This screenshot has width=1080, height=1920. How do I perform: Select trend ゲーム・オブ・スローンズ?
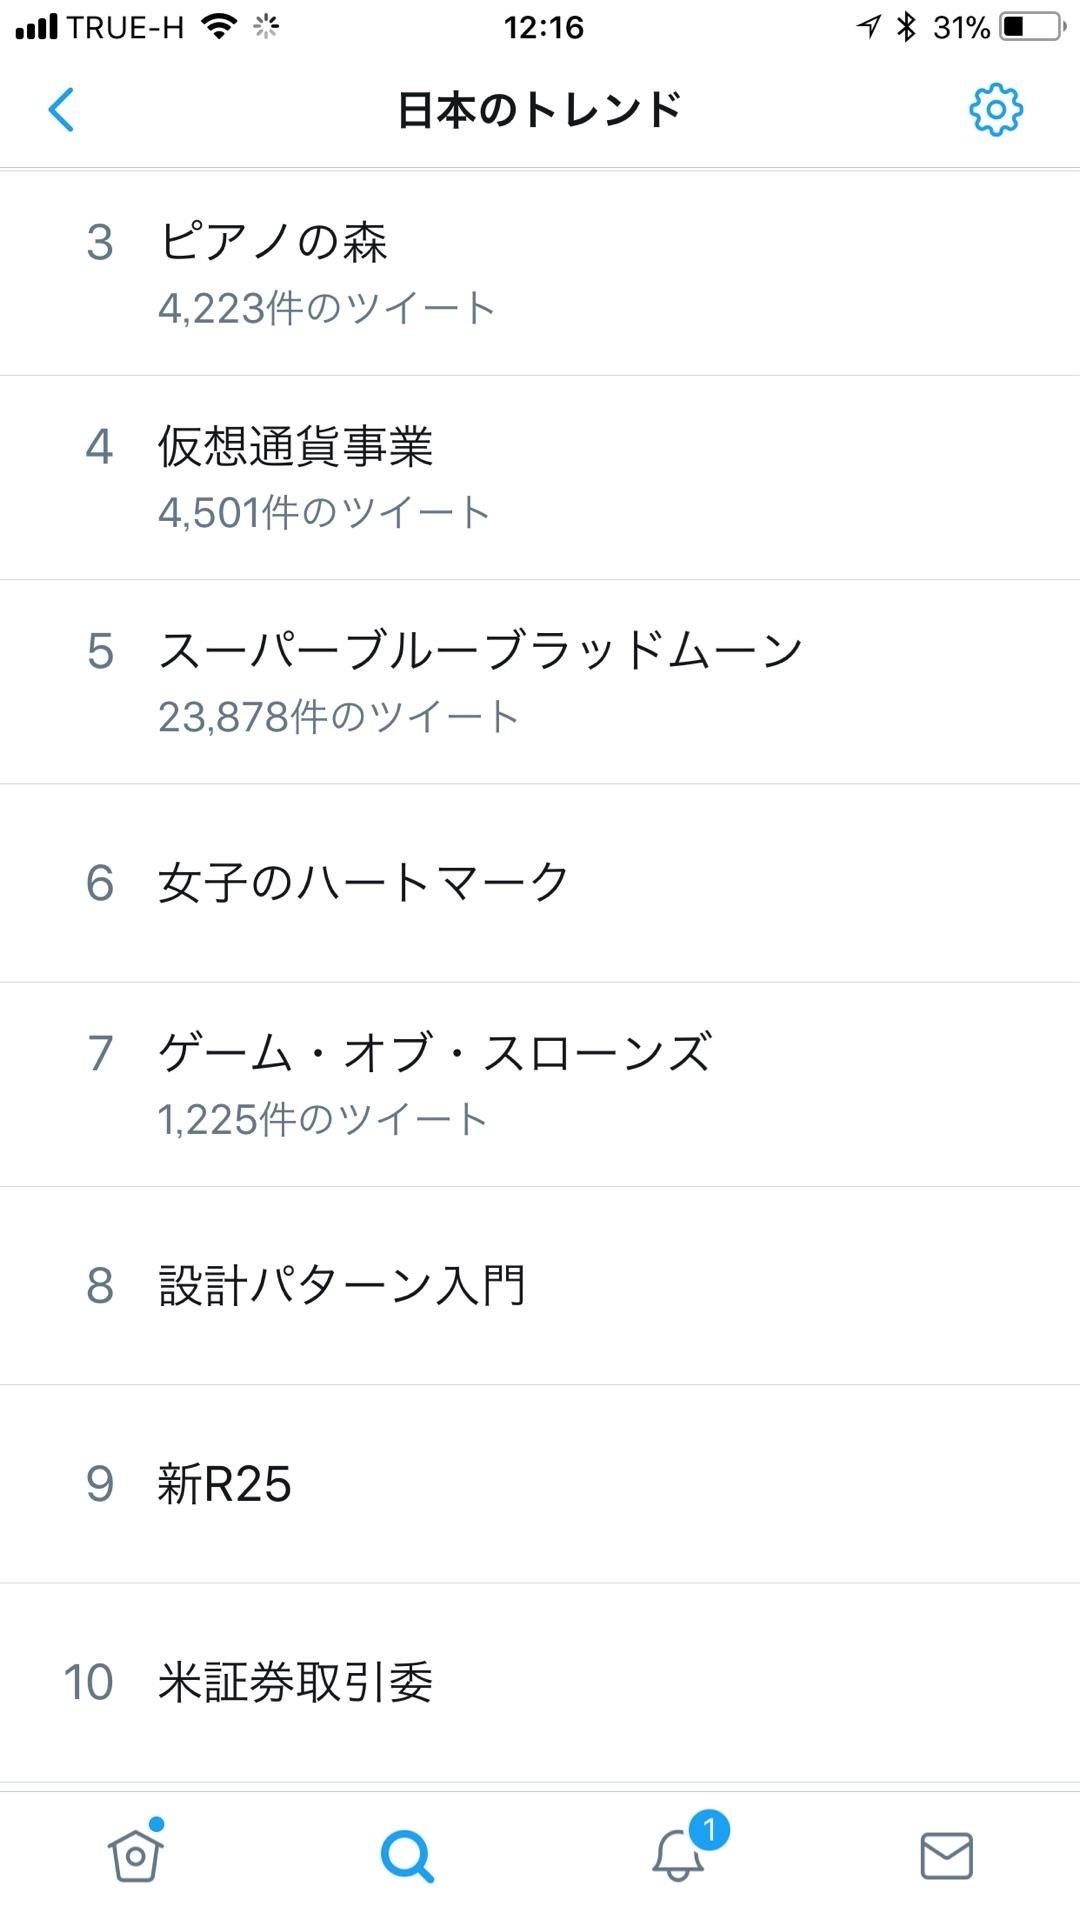click(540, 1085)
